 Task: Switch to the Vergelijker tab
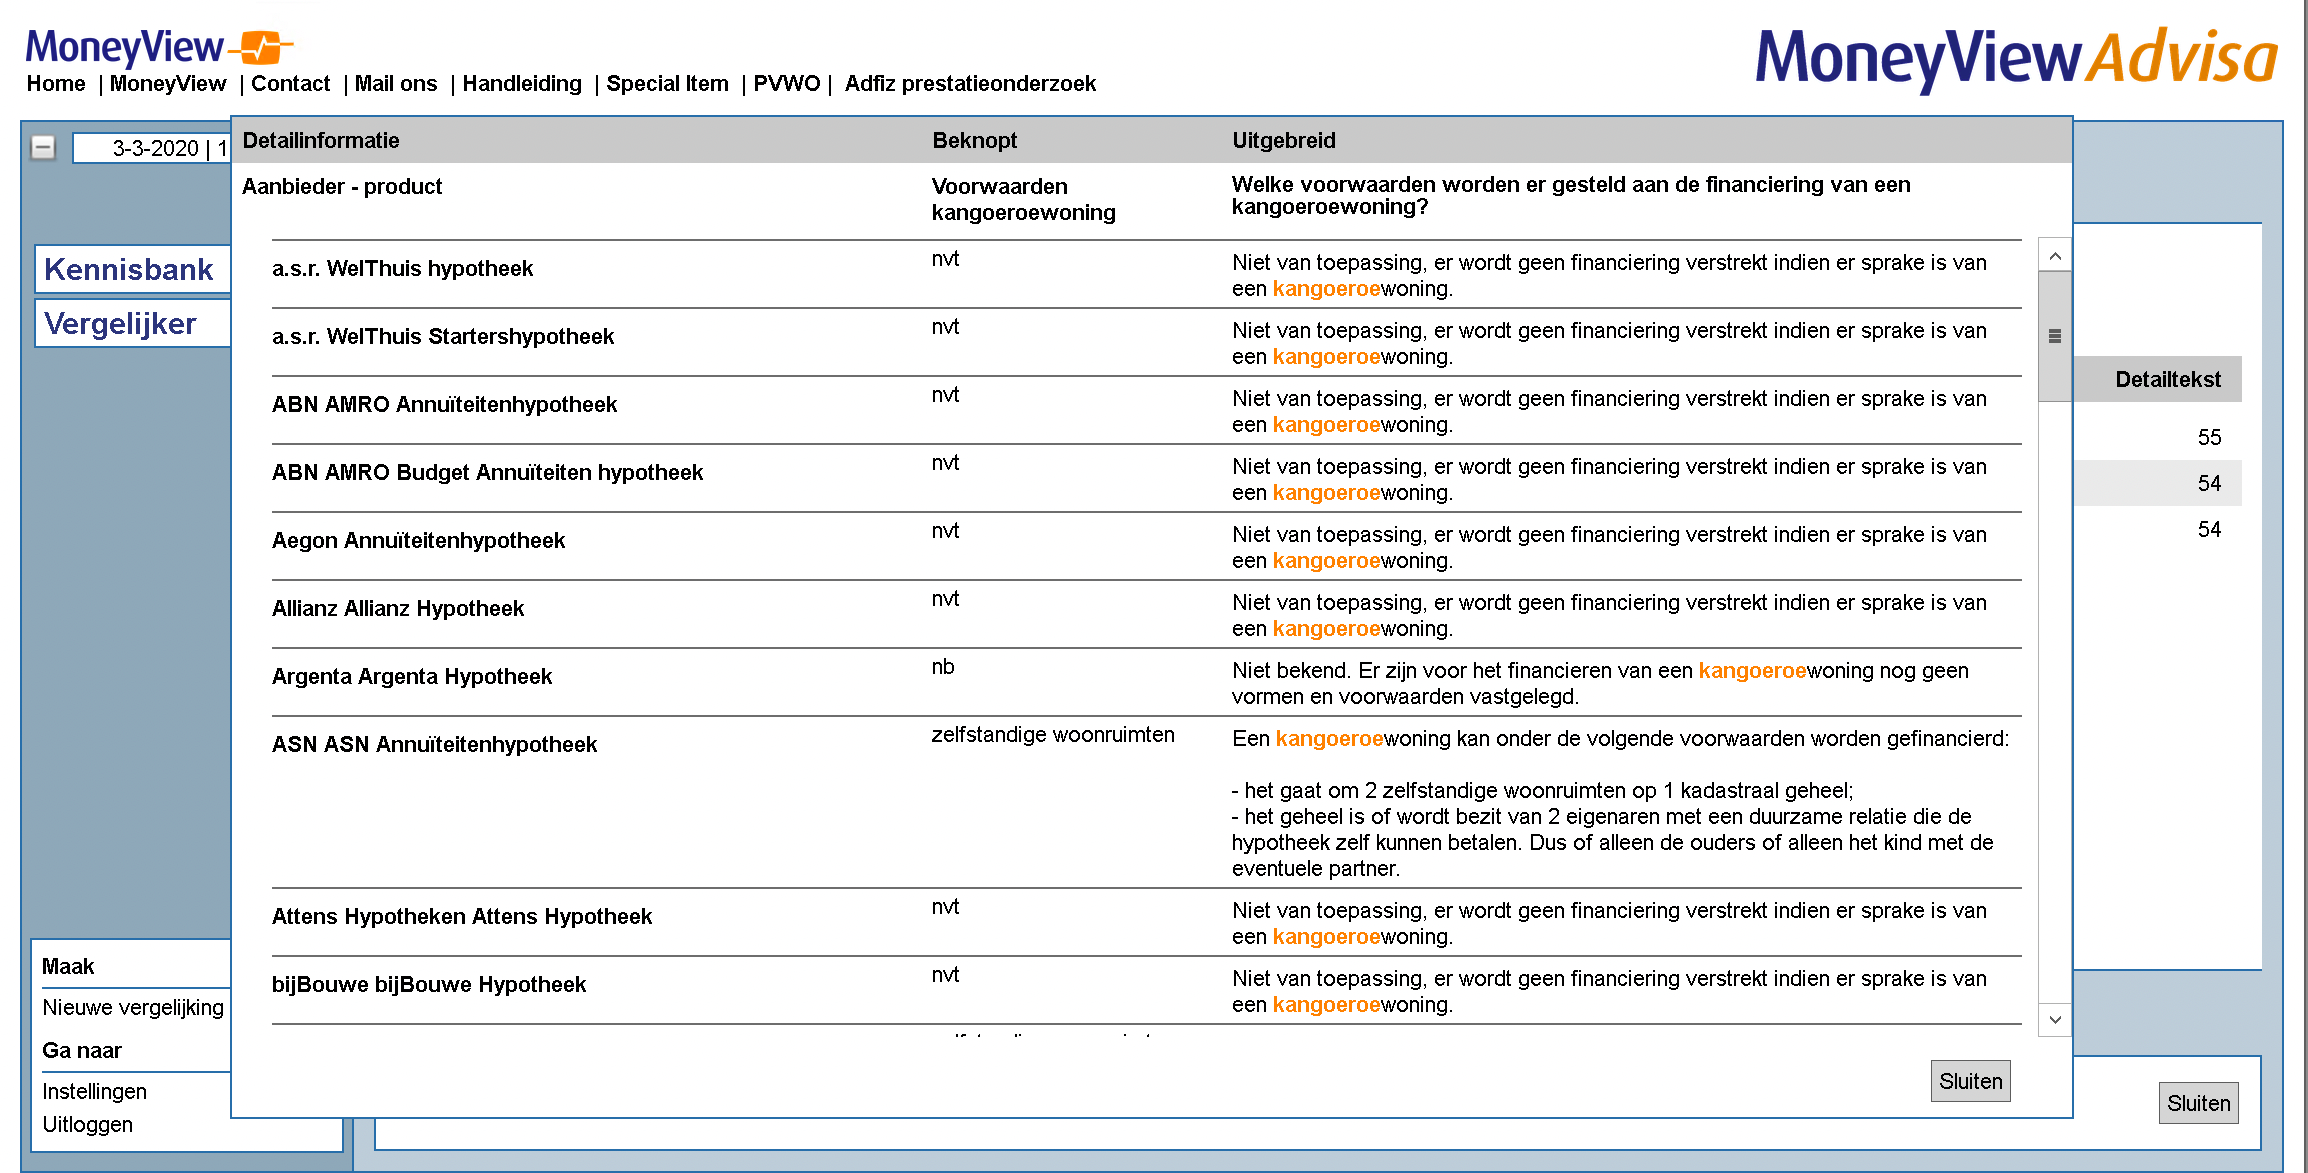coord(133,323)
